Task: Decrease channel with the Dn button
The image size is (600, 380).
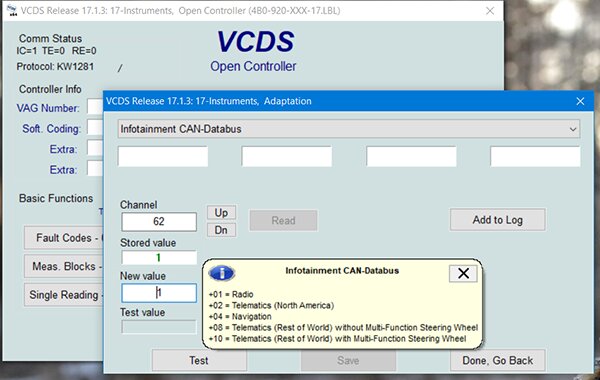Action: (x=221, y=230)
